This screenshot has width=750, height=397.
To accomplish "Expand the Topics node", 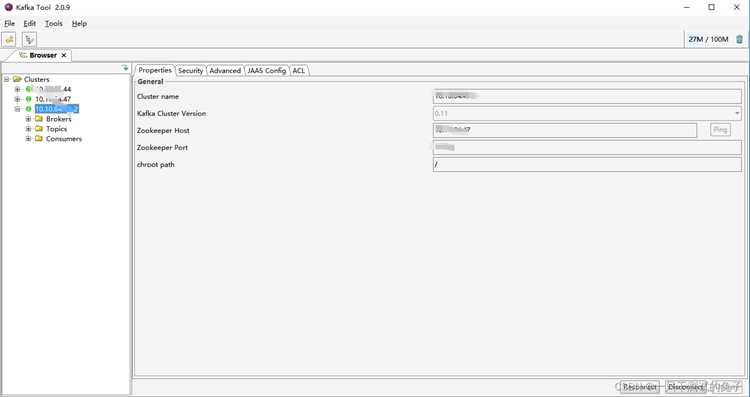I will 28,129.
